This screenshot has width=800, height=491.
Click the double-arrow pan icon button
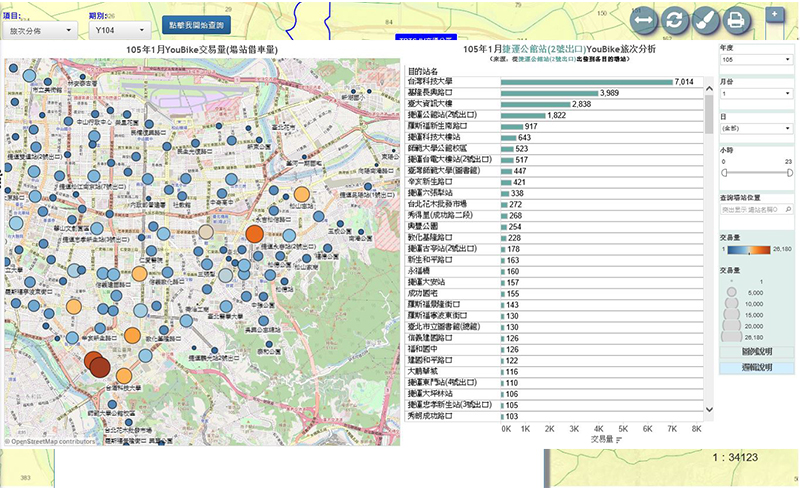tap(643, 20)
